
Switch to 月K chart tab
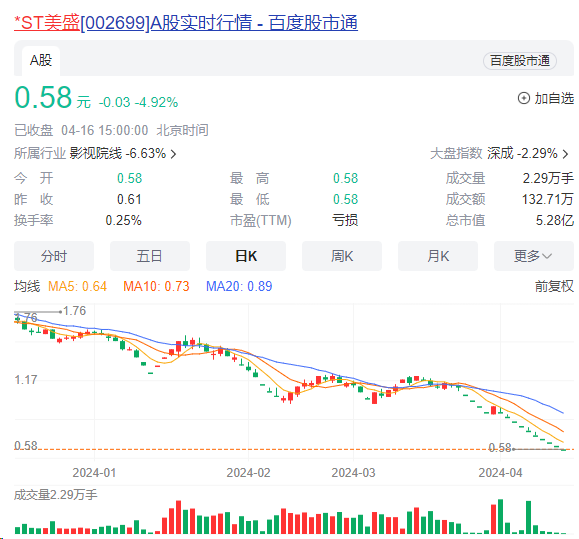[x=438, y=256]
